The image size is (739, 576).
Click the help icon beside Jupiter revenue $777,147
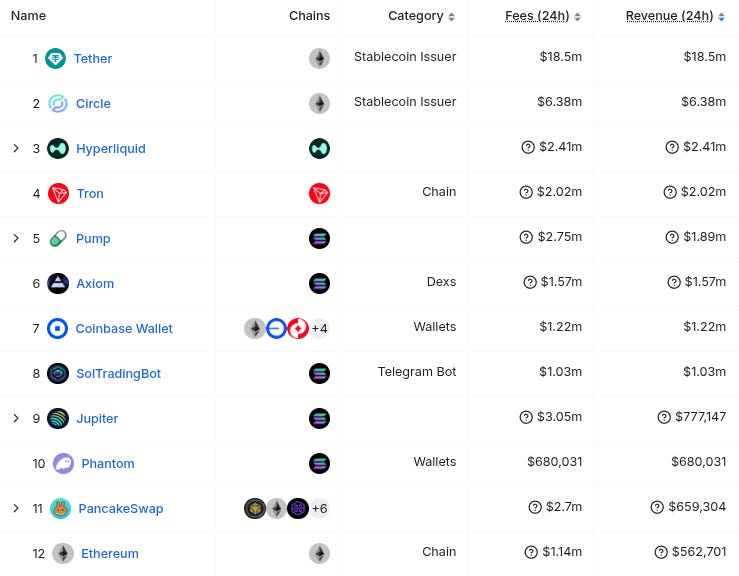pos(664,417)
